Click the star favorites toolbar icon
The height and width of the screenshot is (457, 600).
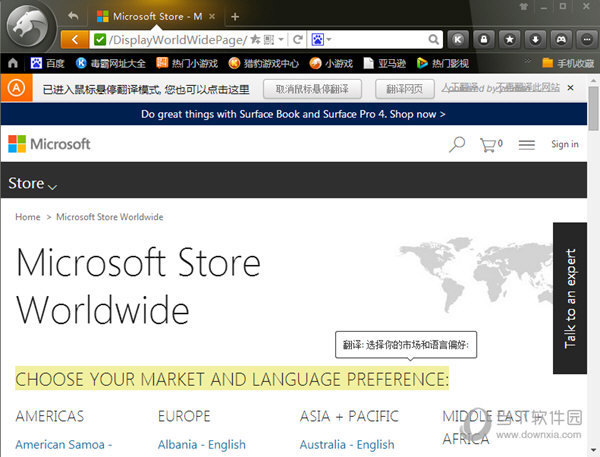[x=510, y=40]
